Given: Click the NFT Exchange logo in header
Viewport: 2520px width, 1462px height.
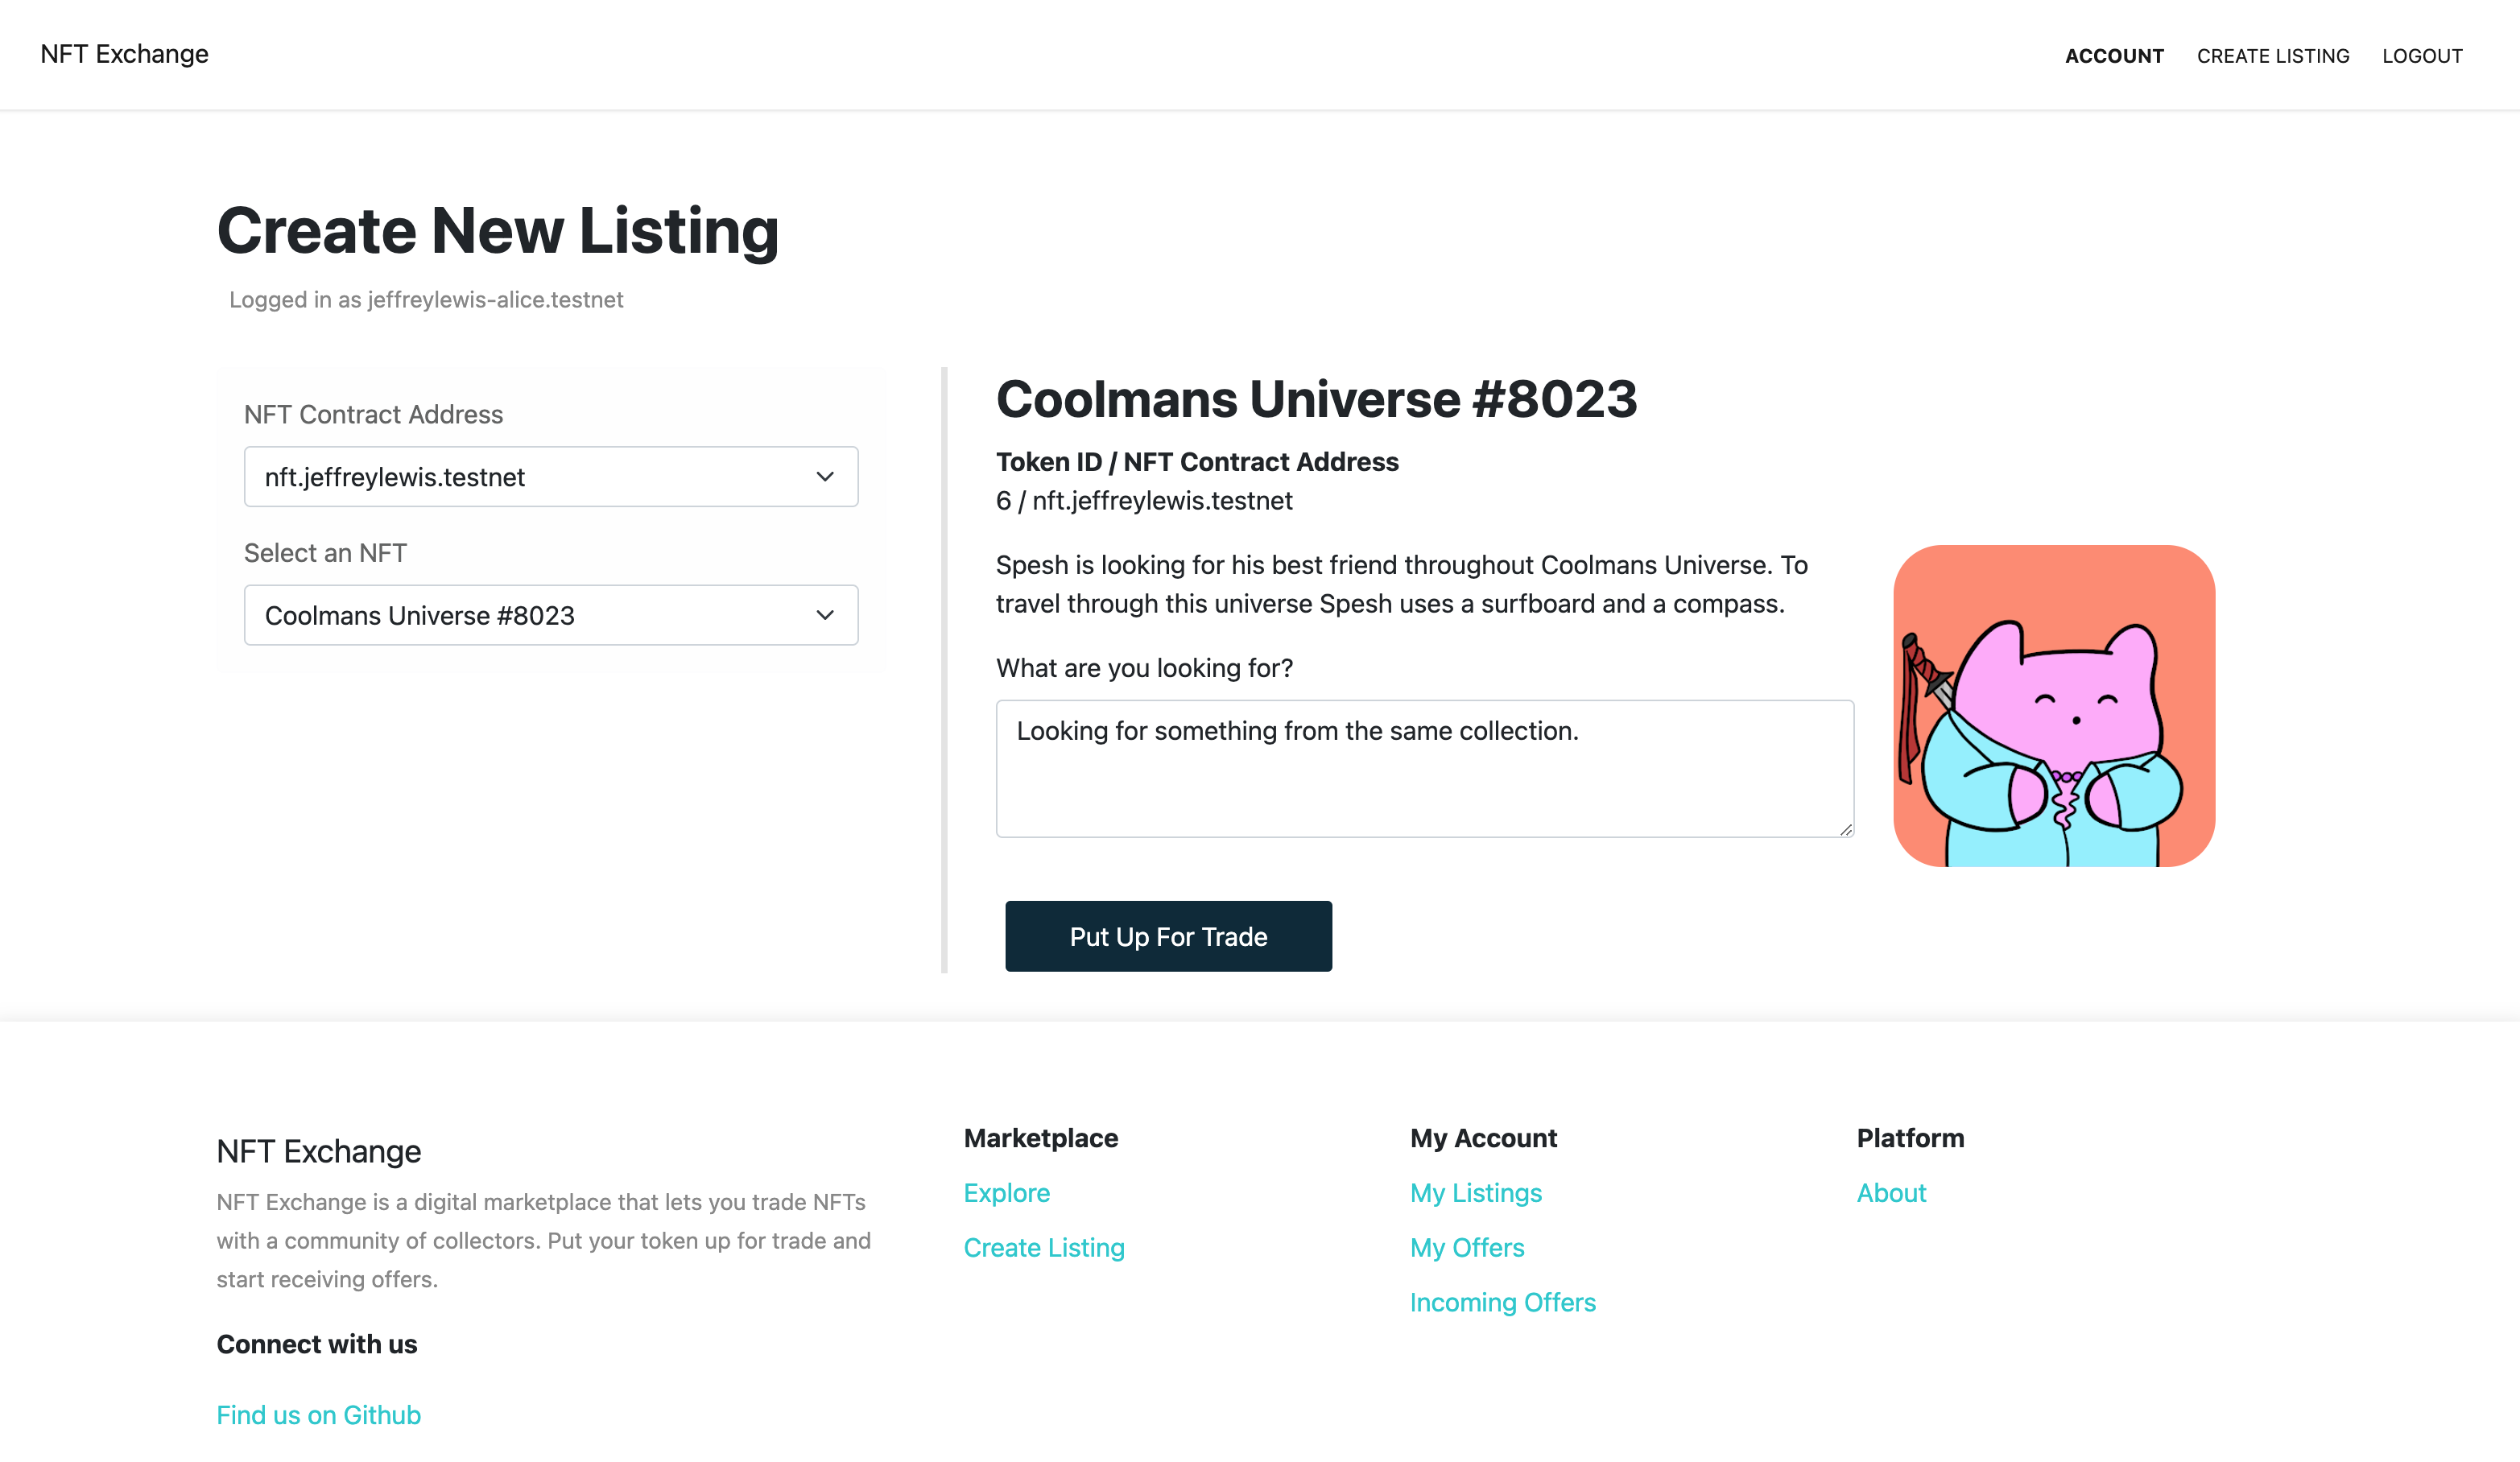Looking at the screenshot, I should [x=124, y=54].
